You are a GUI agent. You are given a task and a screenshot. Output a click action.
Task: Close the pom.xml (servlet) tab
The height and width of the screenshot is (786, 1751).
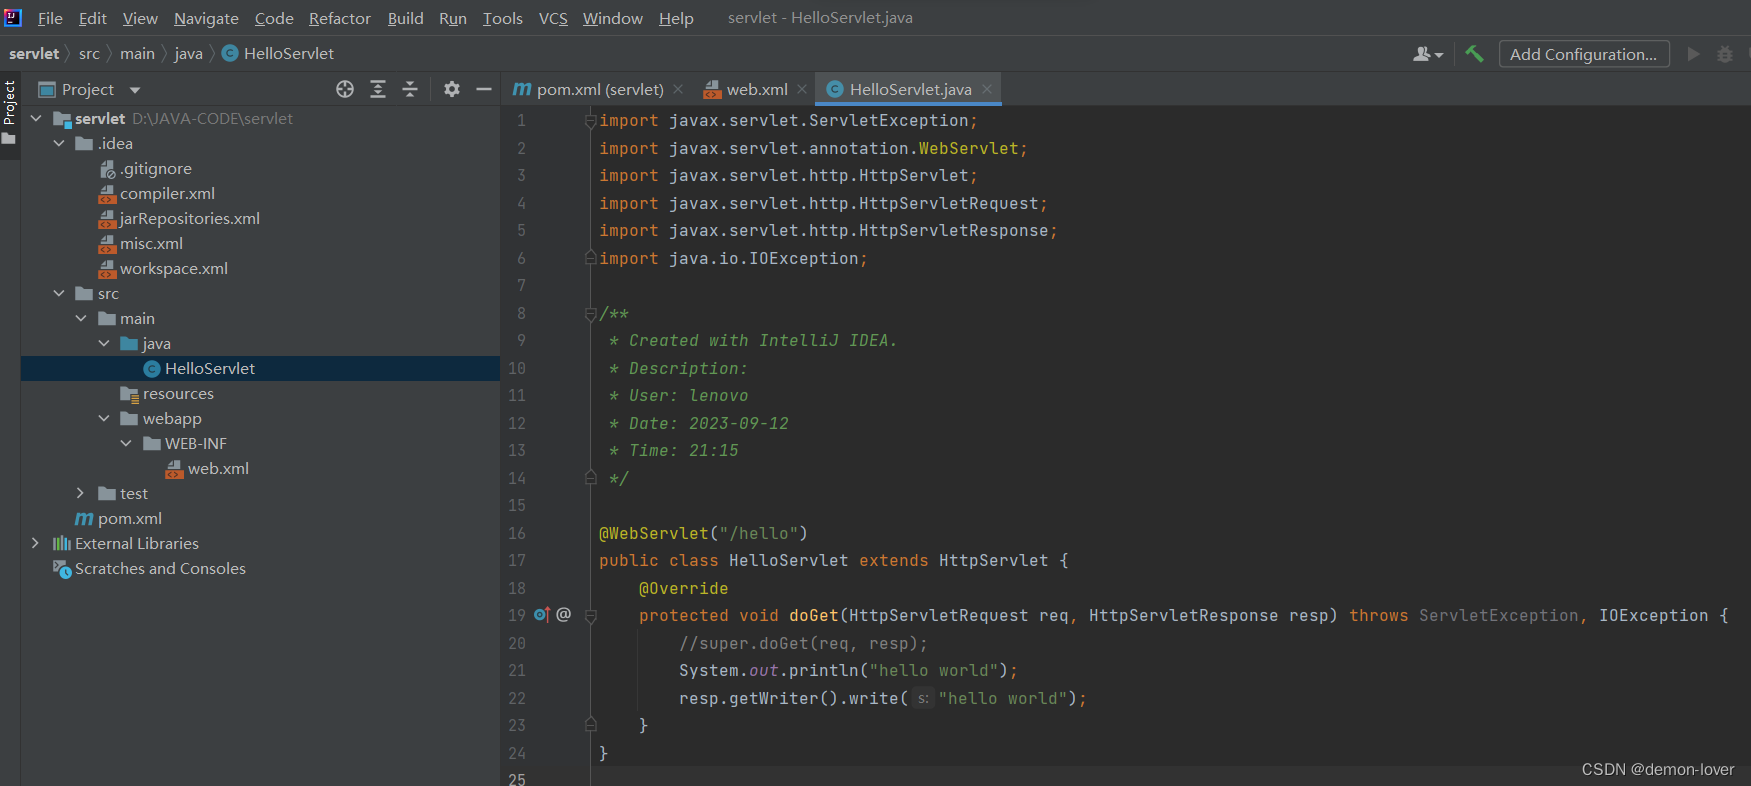pyautogui.click(x=678, y=89)
